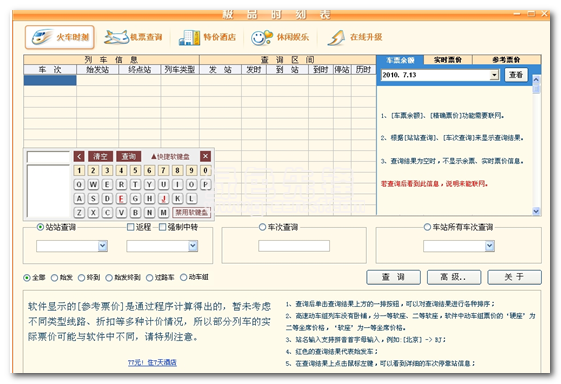
Task: Select the 终到 filter radio button
Action: click(82, 277)
